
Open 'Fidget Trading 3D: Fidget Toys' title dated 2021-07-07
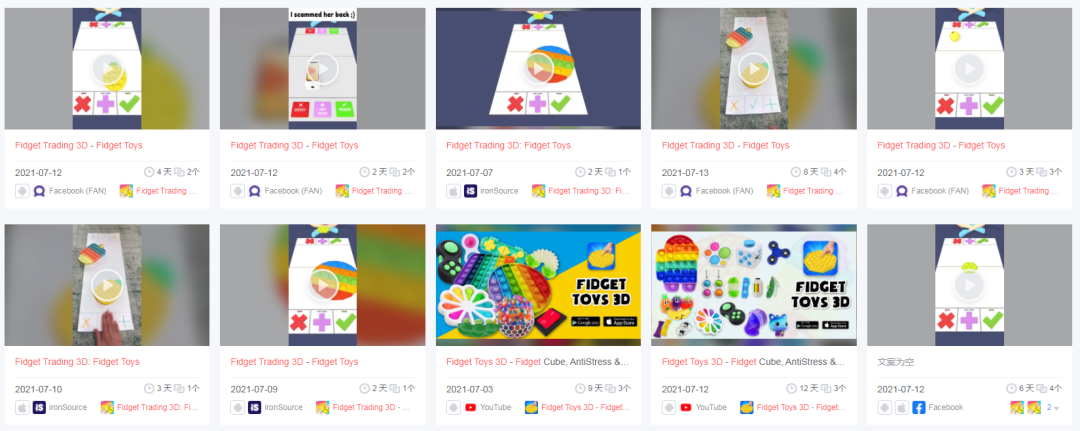[508, 146]
